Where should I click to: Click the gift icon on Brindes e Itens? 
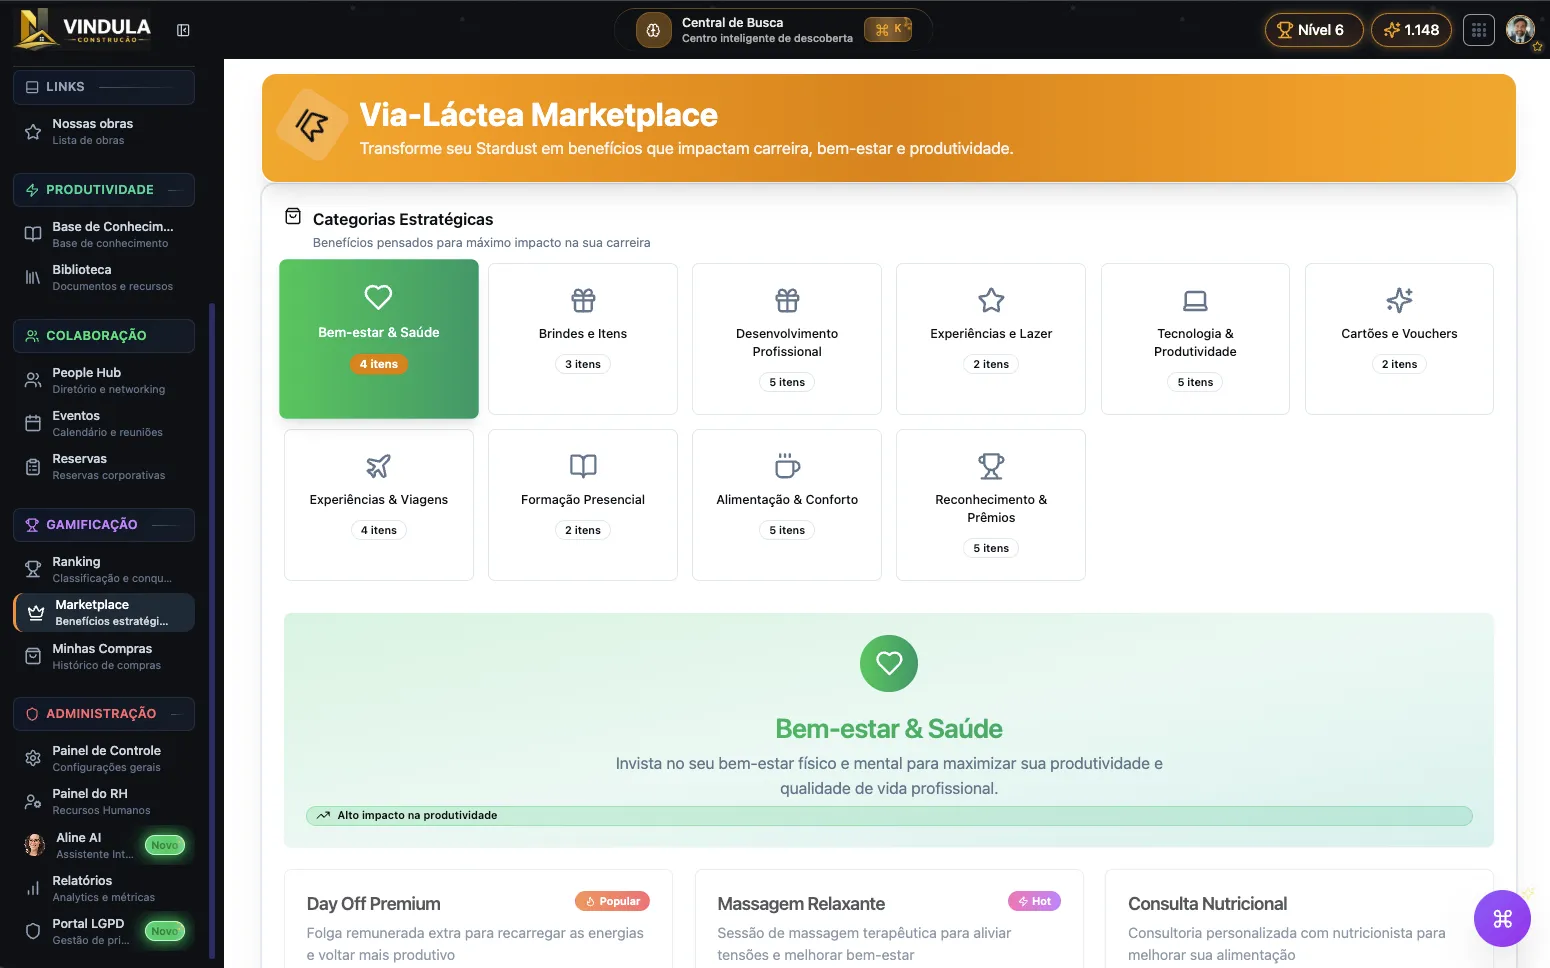582,300
